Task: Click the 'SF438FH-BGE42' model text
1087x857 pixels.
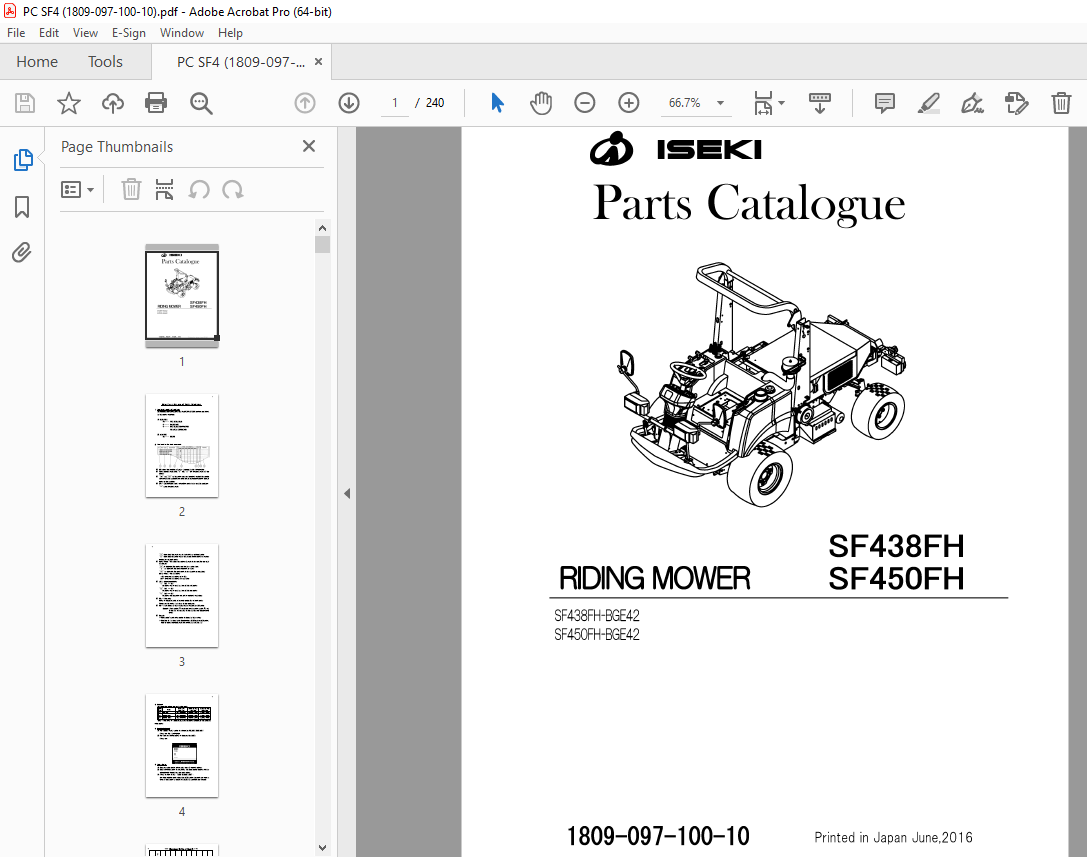Action: [x=597, y=616]
